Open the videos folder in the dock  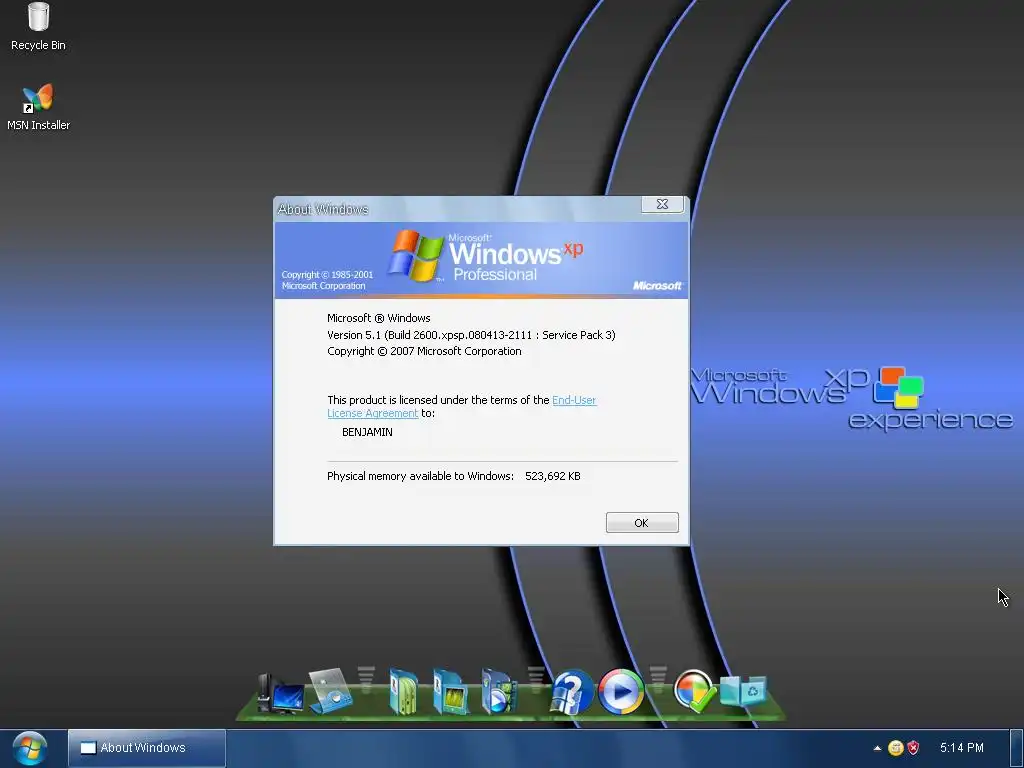point(498,692)
